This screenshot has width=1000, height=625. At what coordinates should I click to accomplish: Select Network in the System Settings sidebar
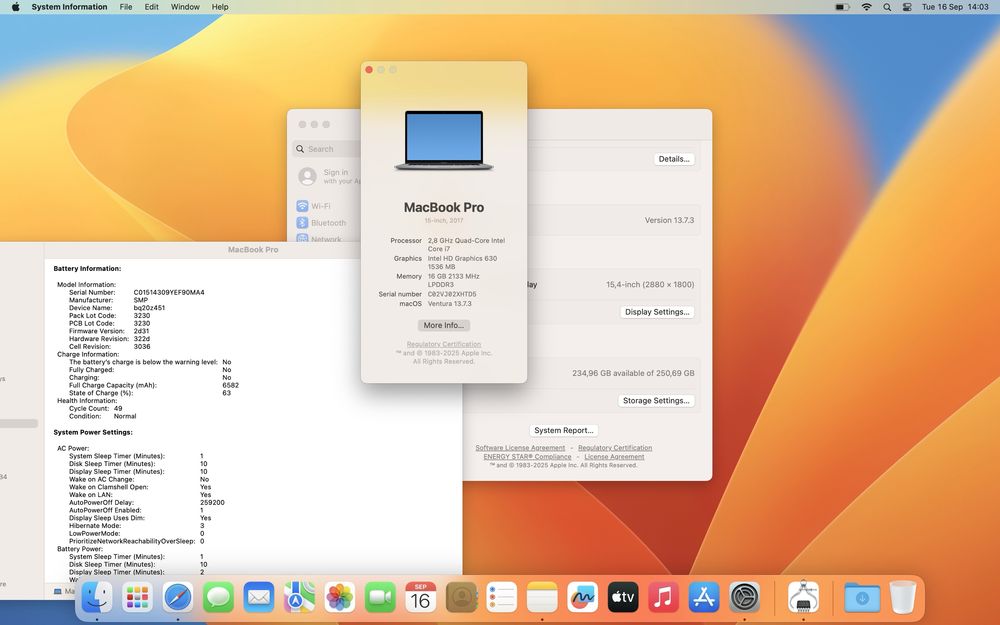click(x=320, y=239)
